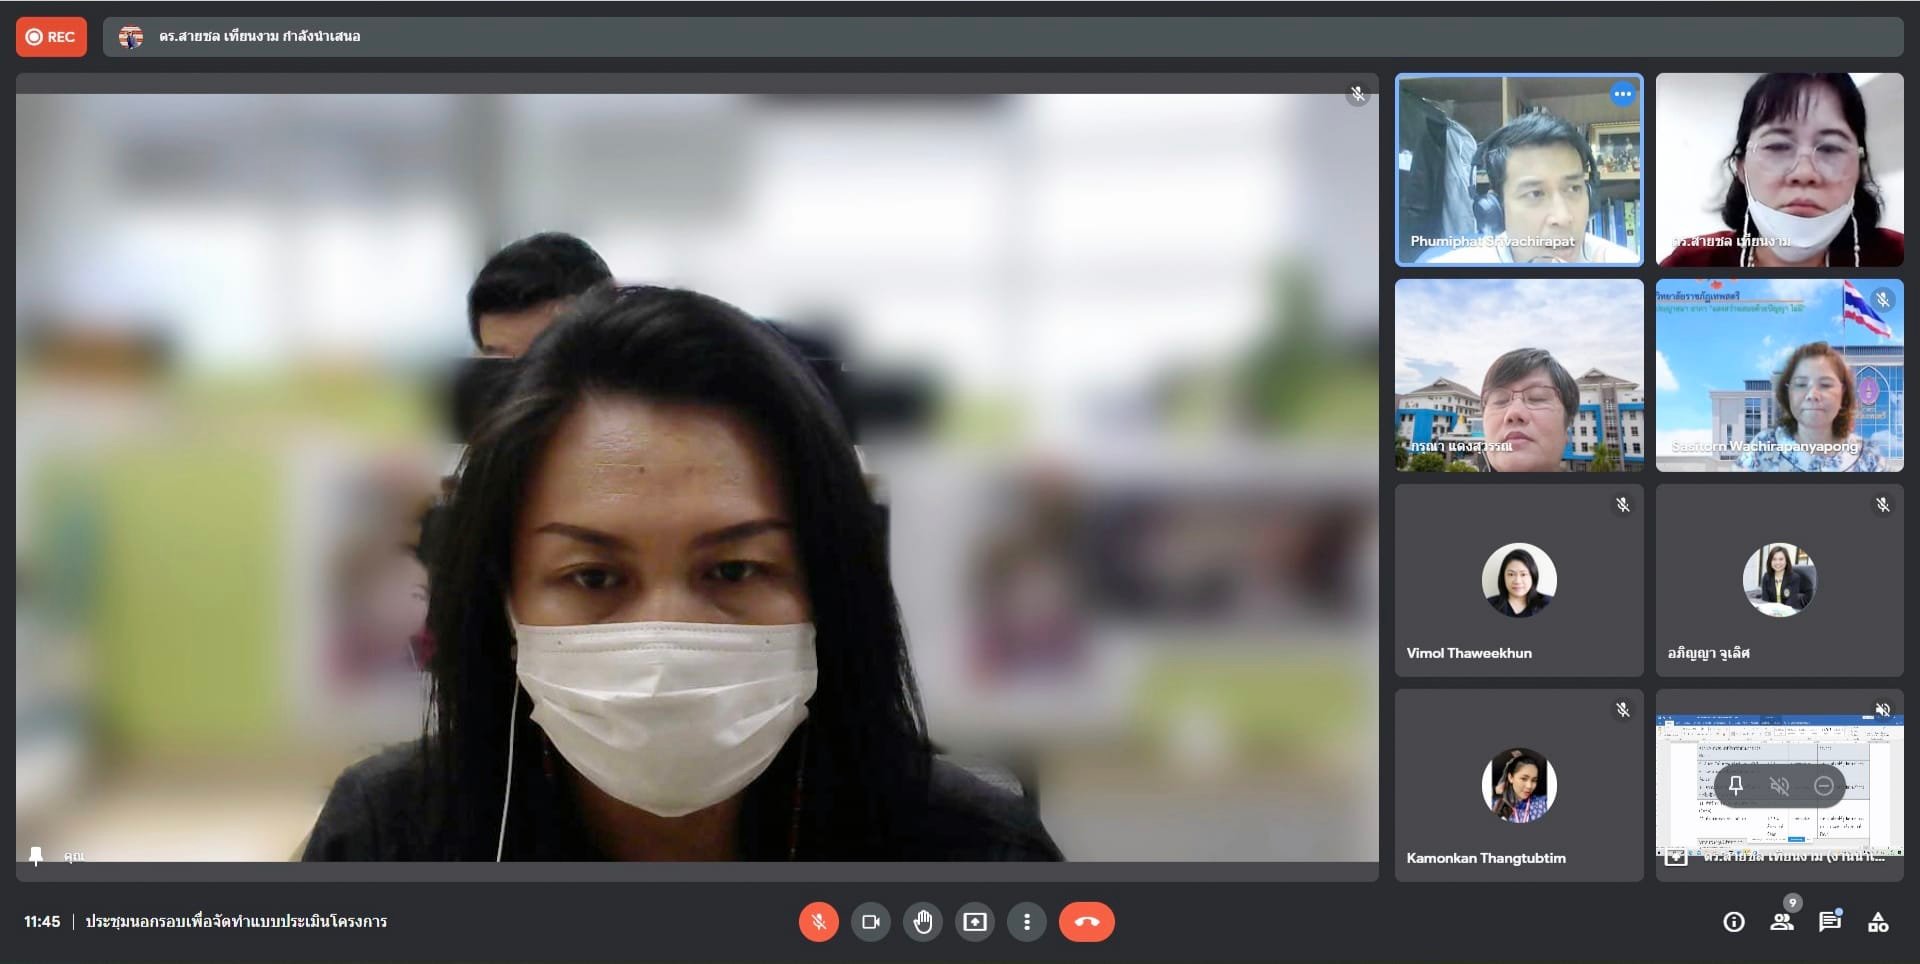Pin the shared presentation tile

point(1736,786)
